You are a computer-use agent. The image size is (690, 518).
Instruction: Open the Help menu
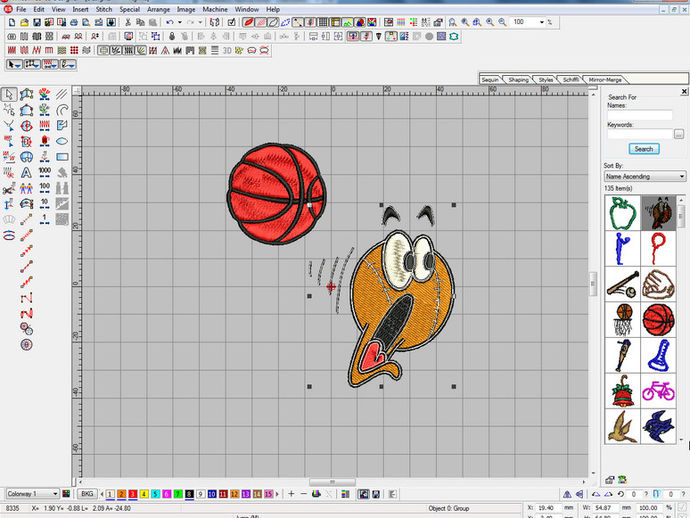tap(273, 9)
